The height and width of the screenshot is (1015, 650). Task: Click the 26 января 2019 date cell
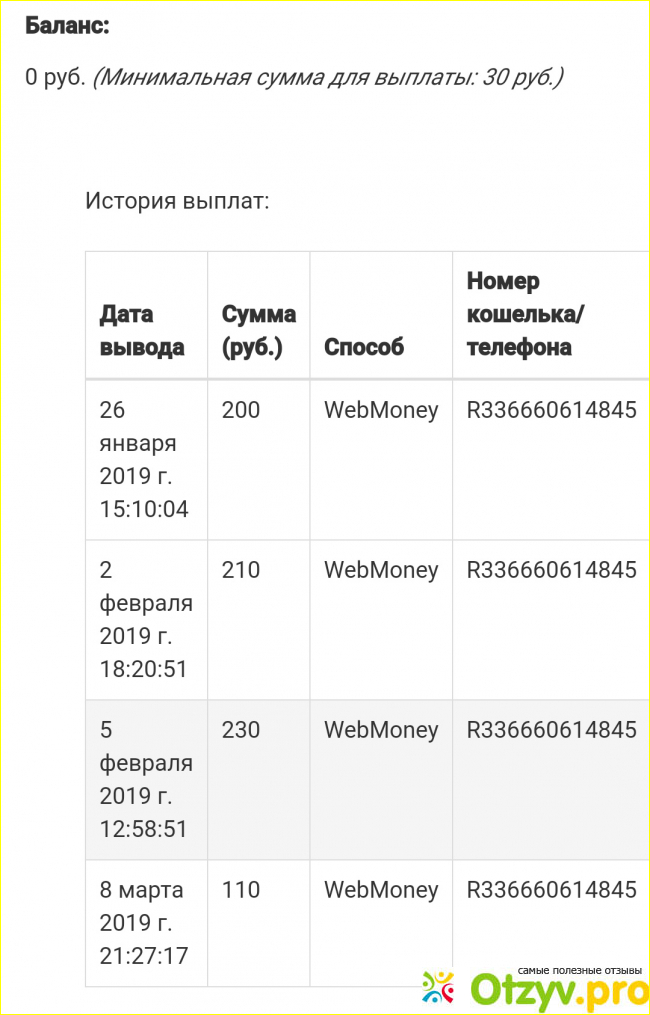[x=144, y=459]
